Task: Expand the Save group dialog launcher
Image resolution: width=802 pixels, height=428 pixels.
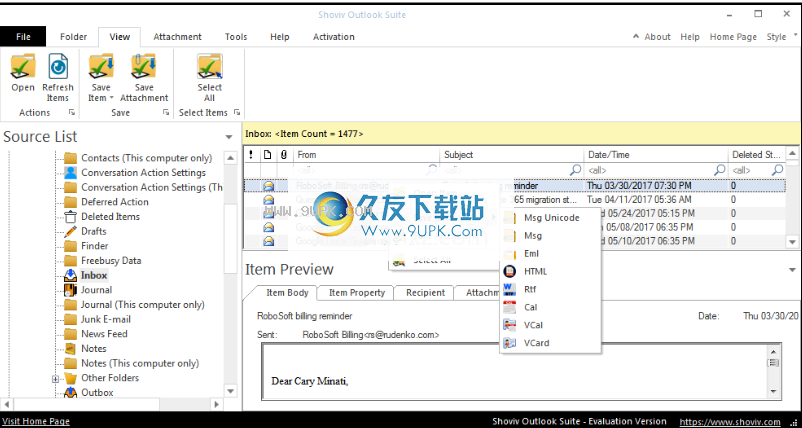Action: point(166,112)
